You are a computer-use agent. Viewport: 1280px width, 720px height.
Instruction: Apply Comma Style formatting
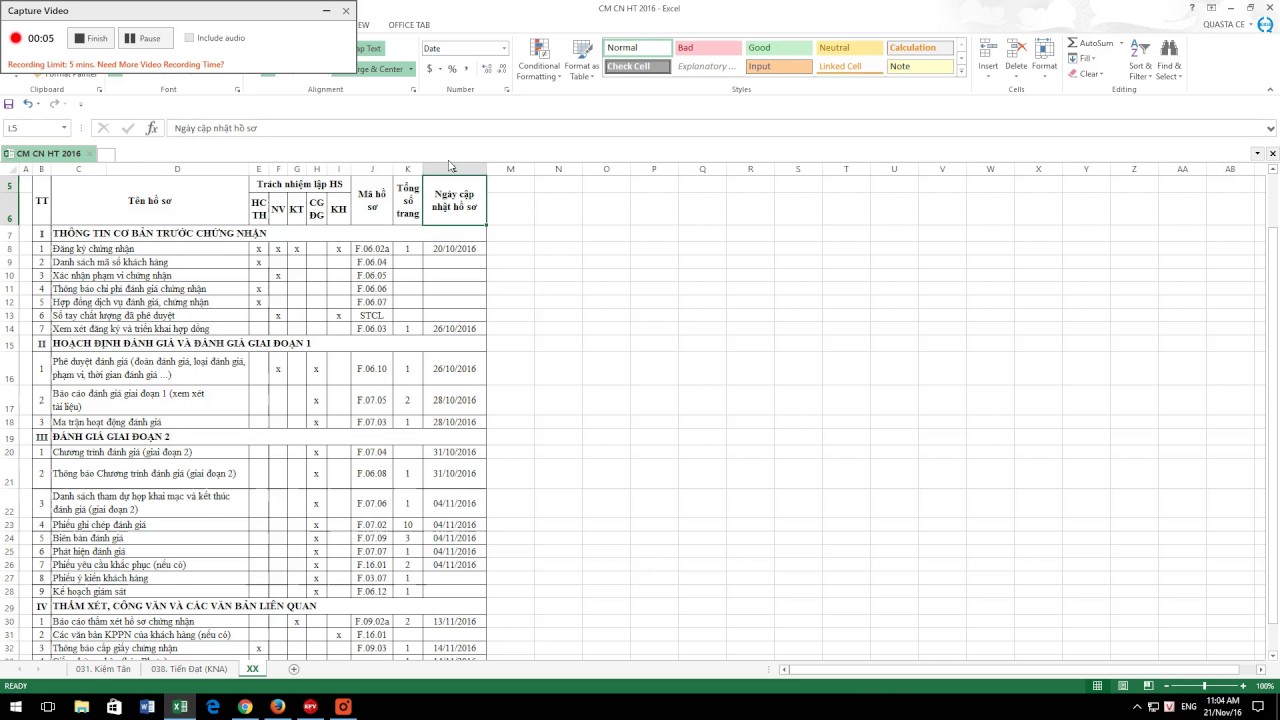465,69
